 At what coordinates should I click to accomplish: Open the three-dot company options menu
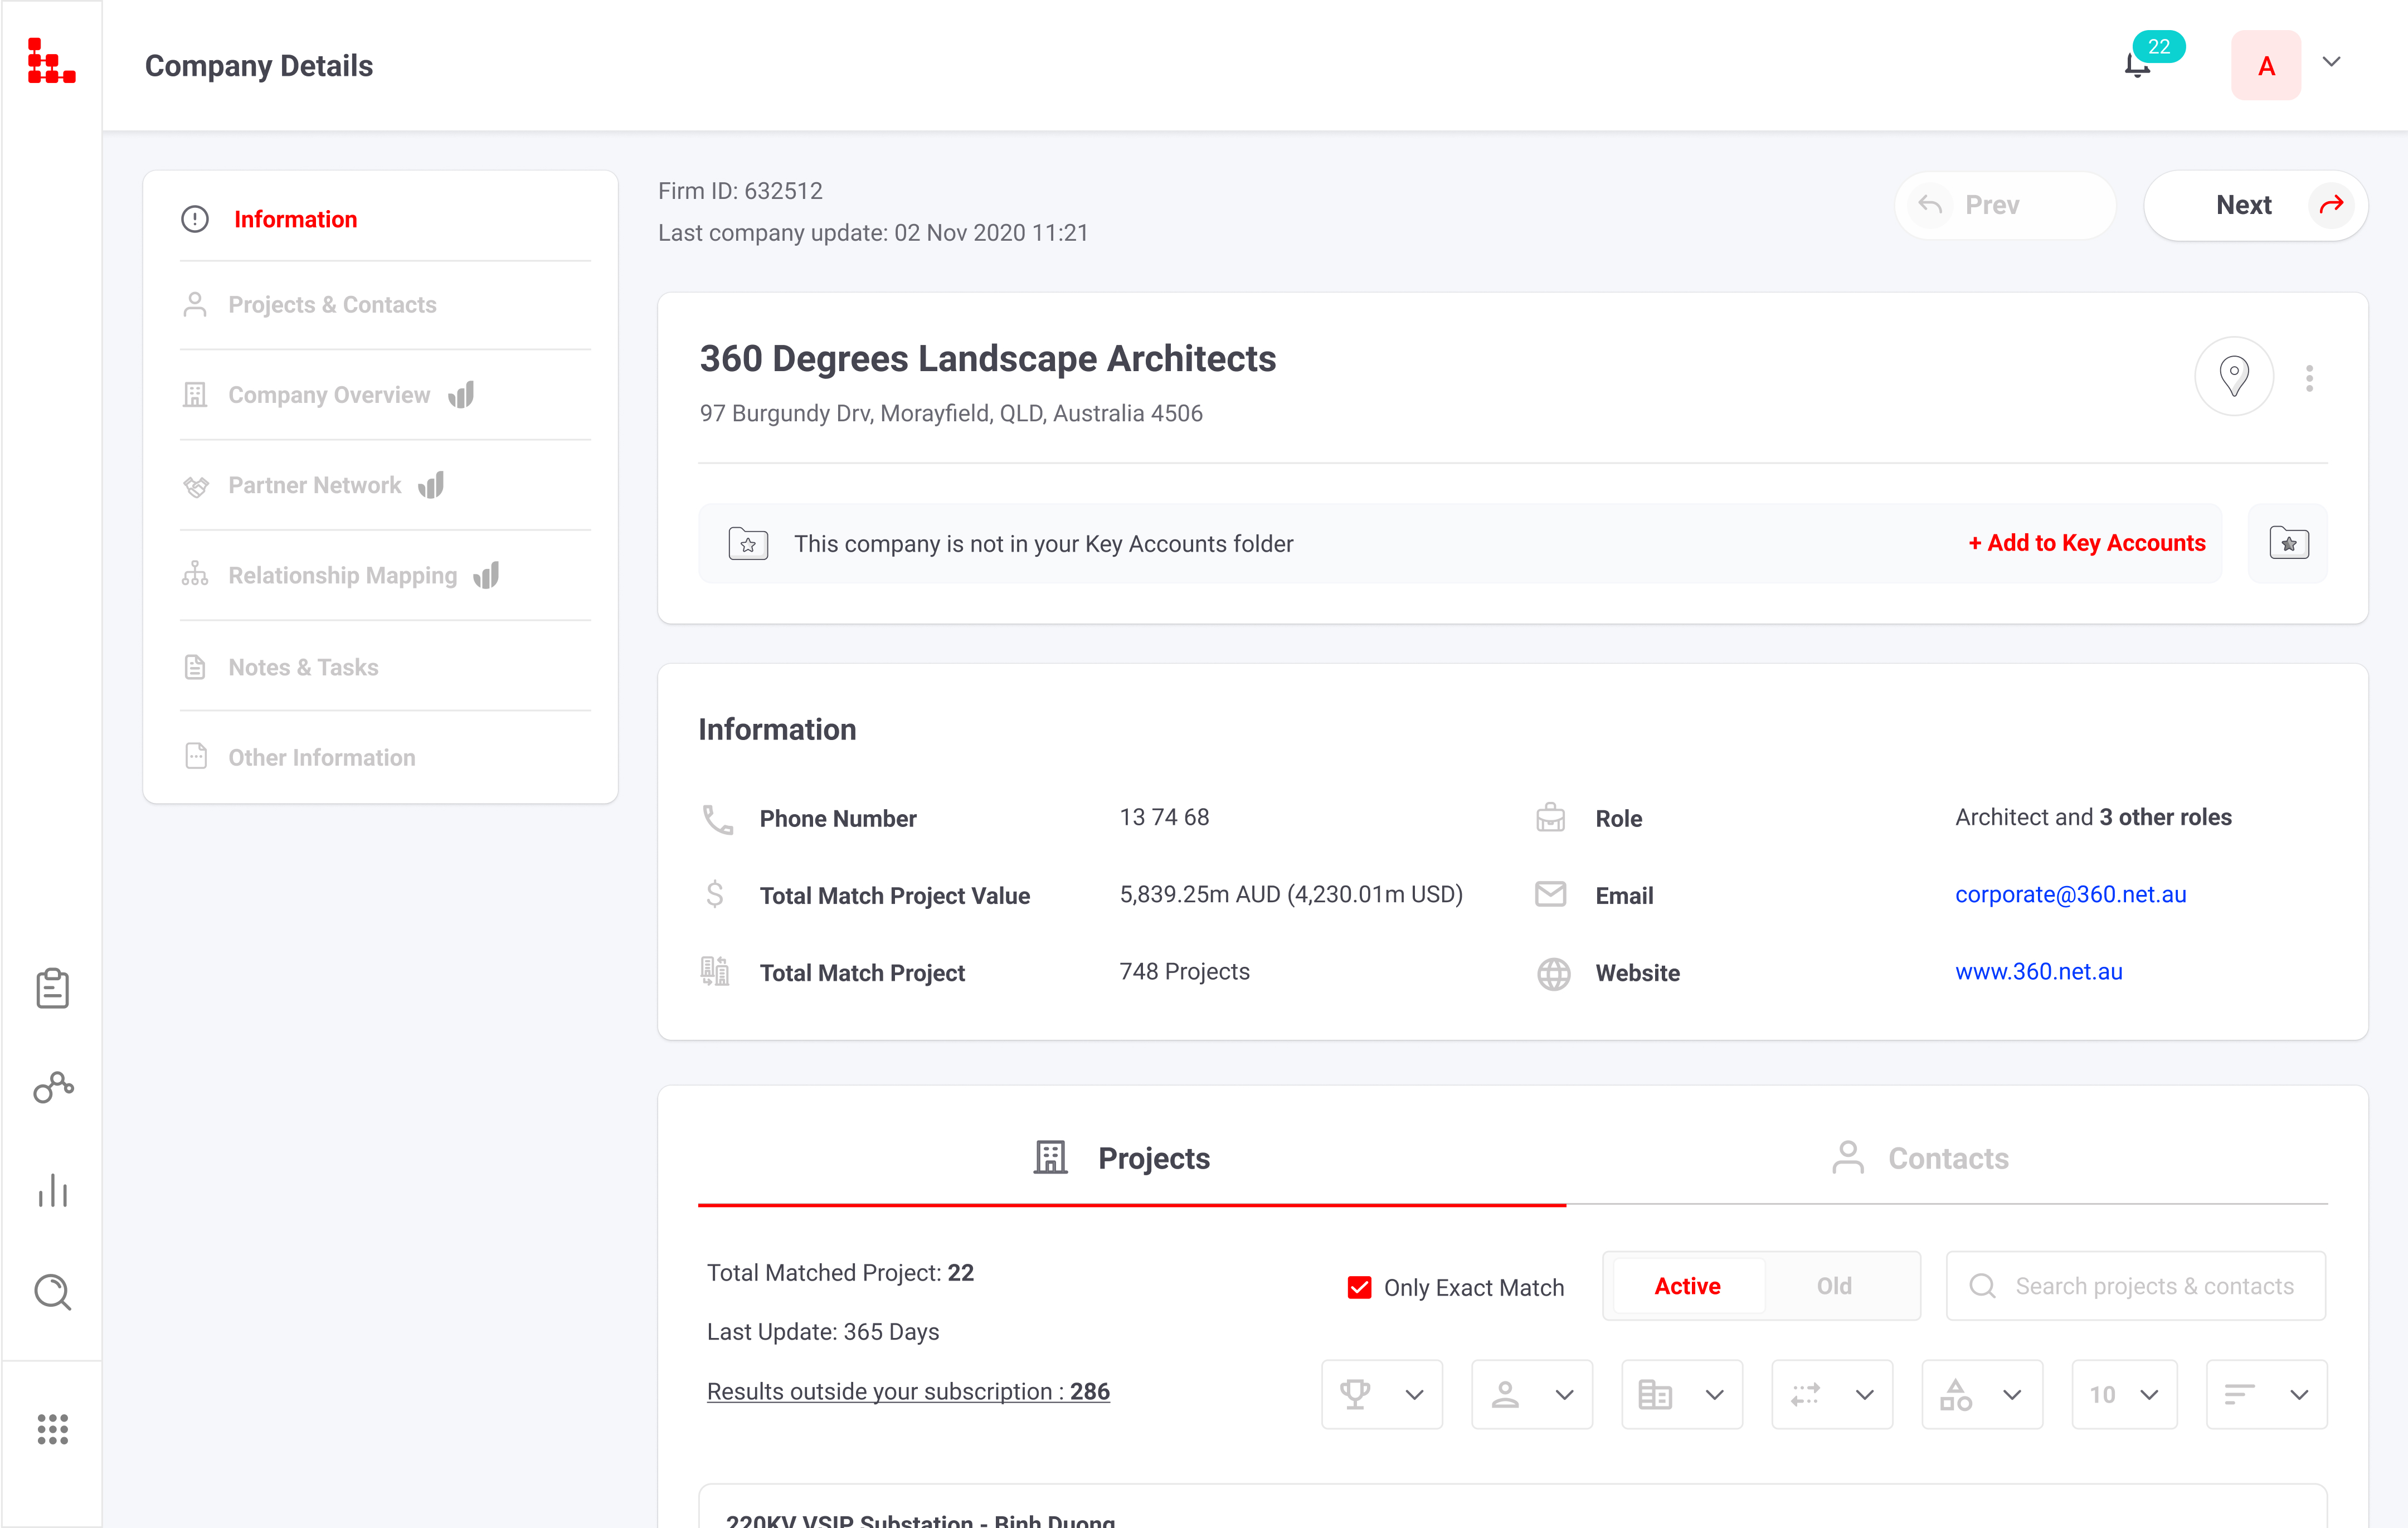[2309, 378]
